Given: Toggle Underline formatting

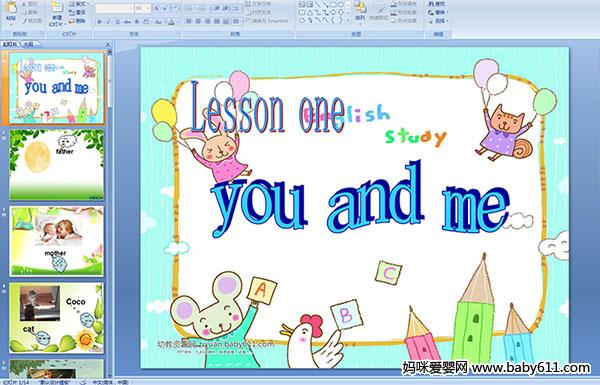Looking at the screenshot, I should (117, 22).
